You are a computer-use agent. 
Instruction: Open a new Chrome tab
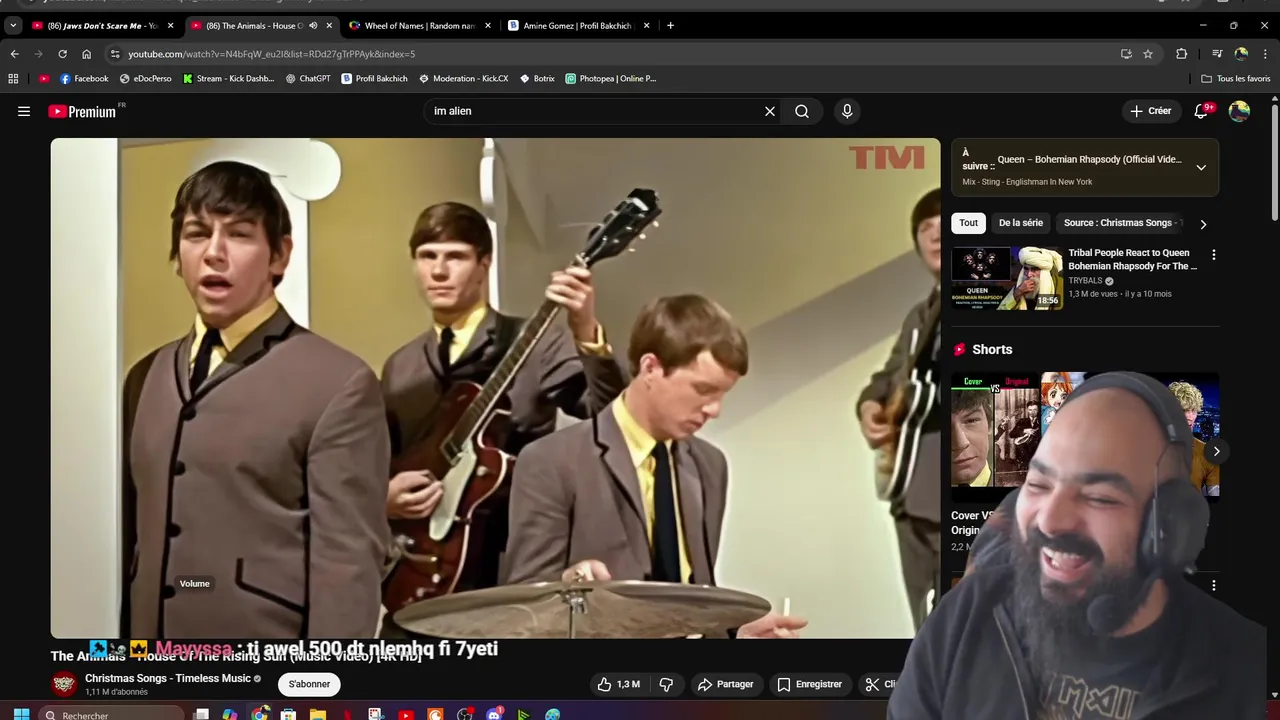[x=670, y=25]
